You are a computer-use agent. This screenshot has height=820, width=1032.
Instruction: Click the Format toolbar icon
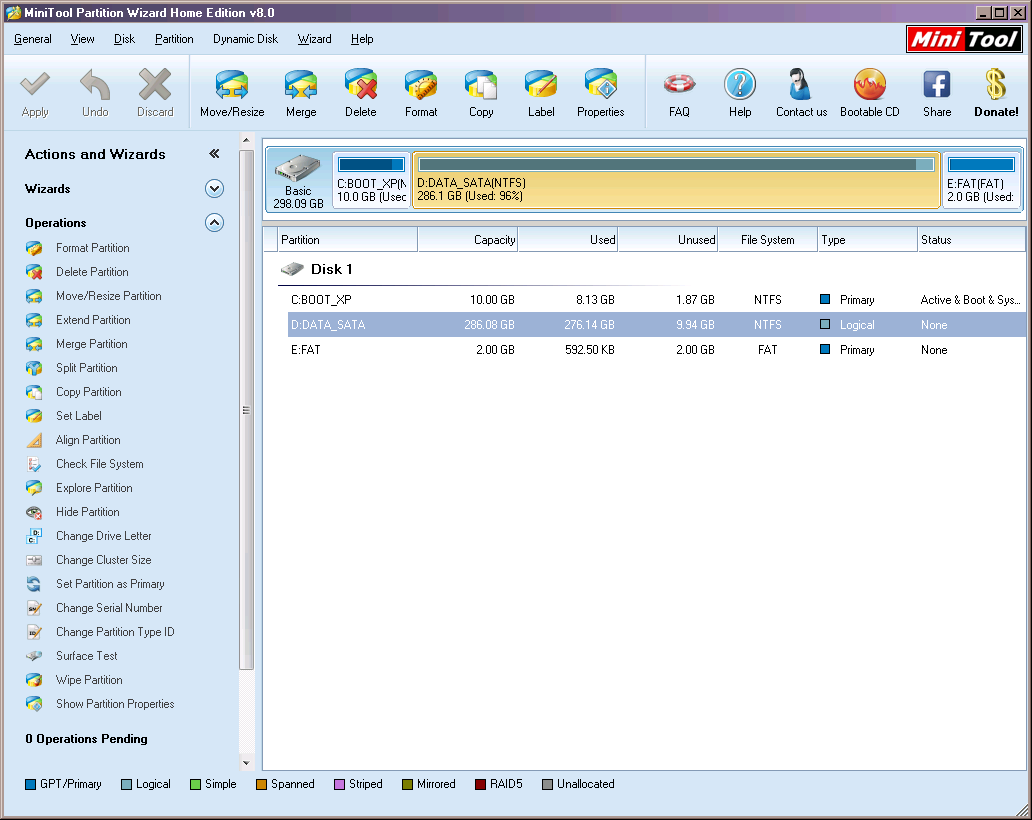[421, 85]
